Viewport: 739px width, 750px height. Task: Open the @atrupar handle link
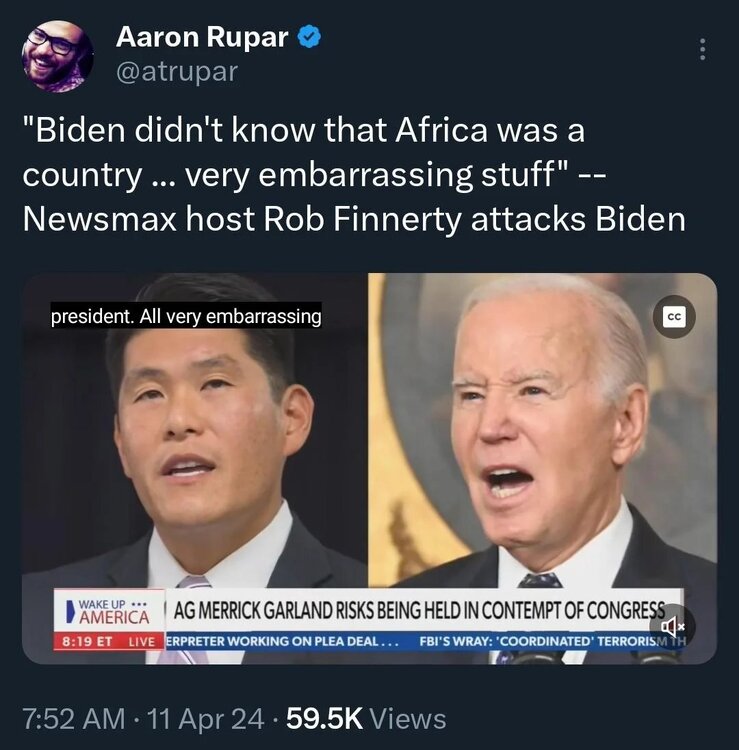click(x=177, y=72)
